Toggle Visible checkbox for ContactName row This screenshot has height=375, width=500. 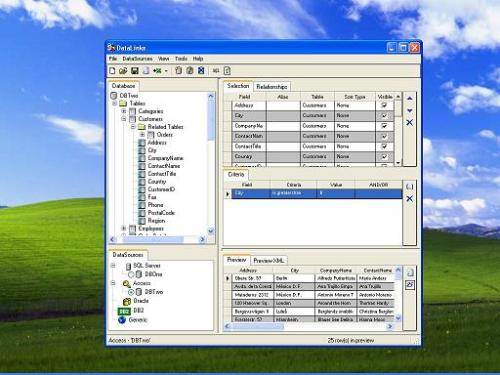click(384, 136)
